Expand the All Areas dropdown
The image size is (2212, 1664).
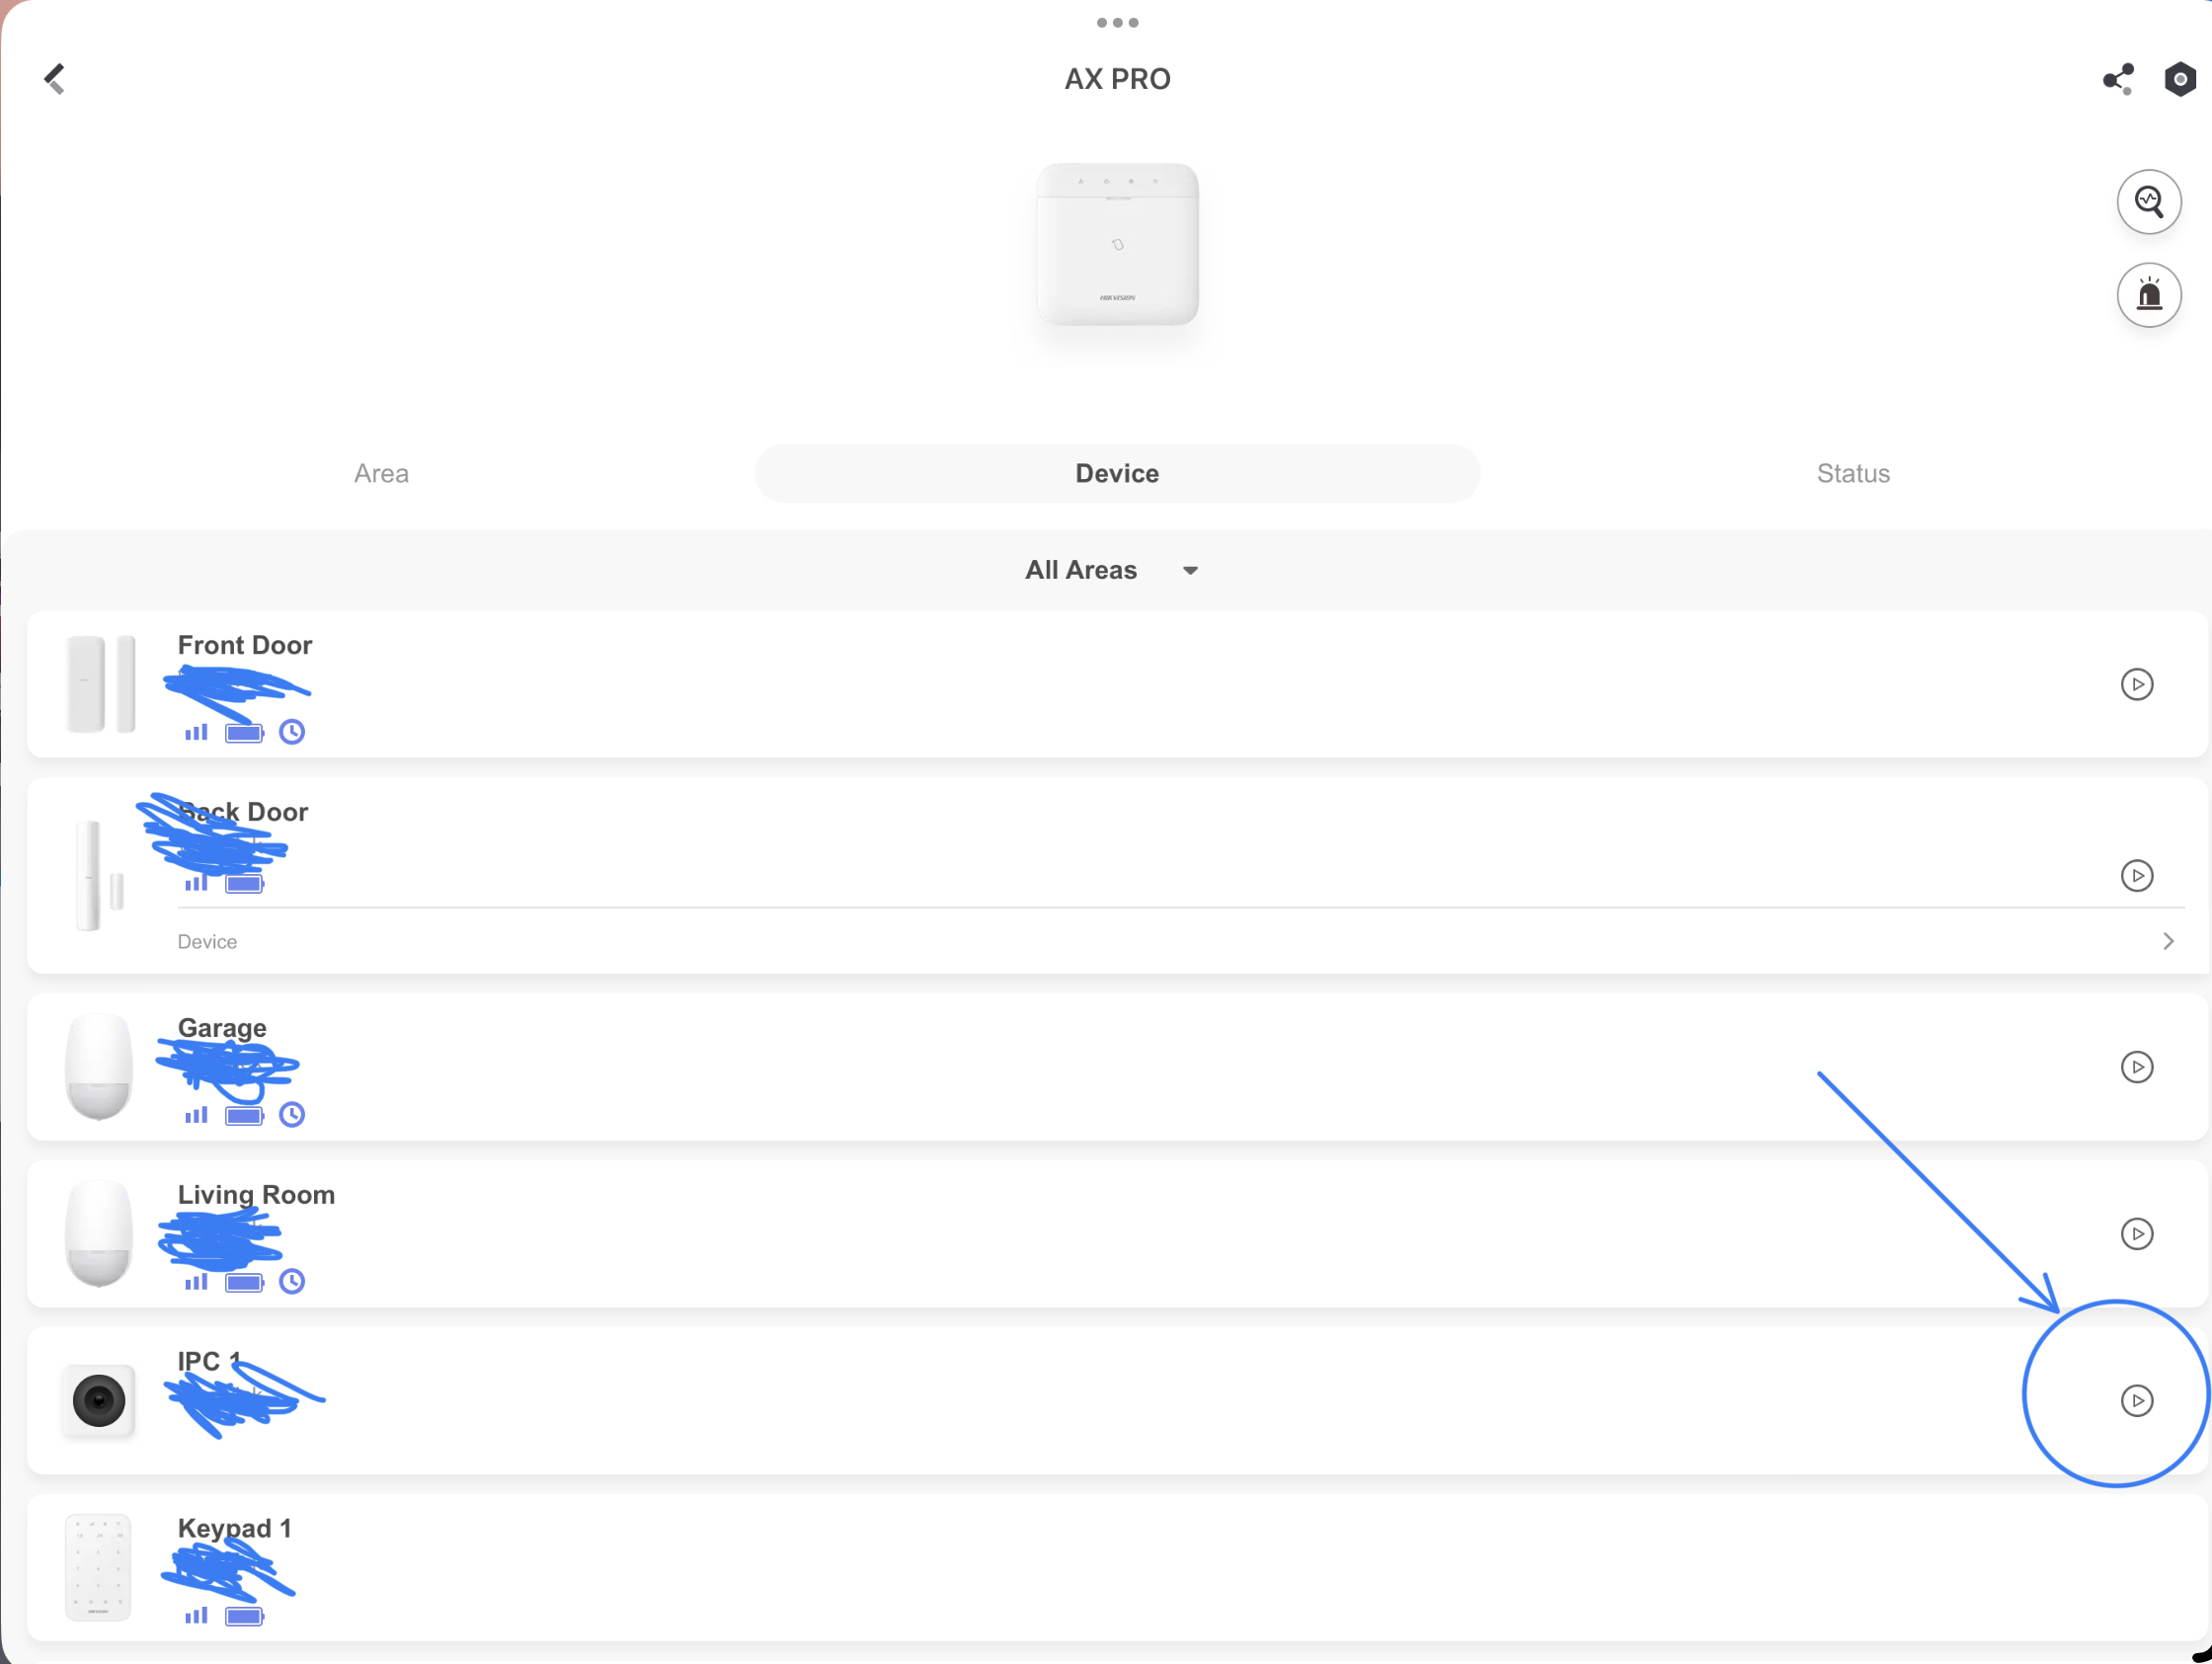[1112, 570]
